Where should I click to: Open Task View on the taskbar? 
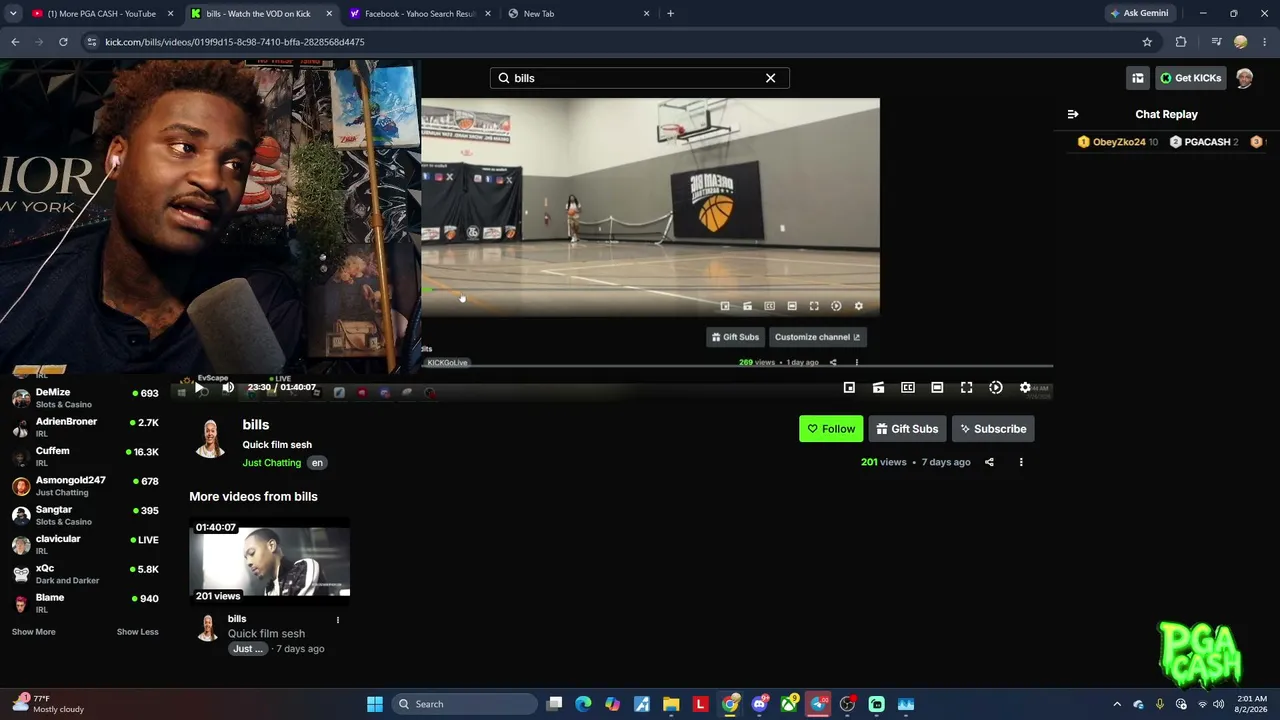pos(554,704)
